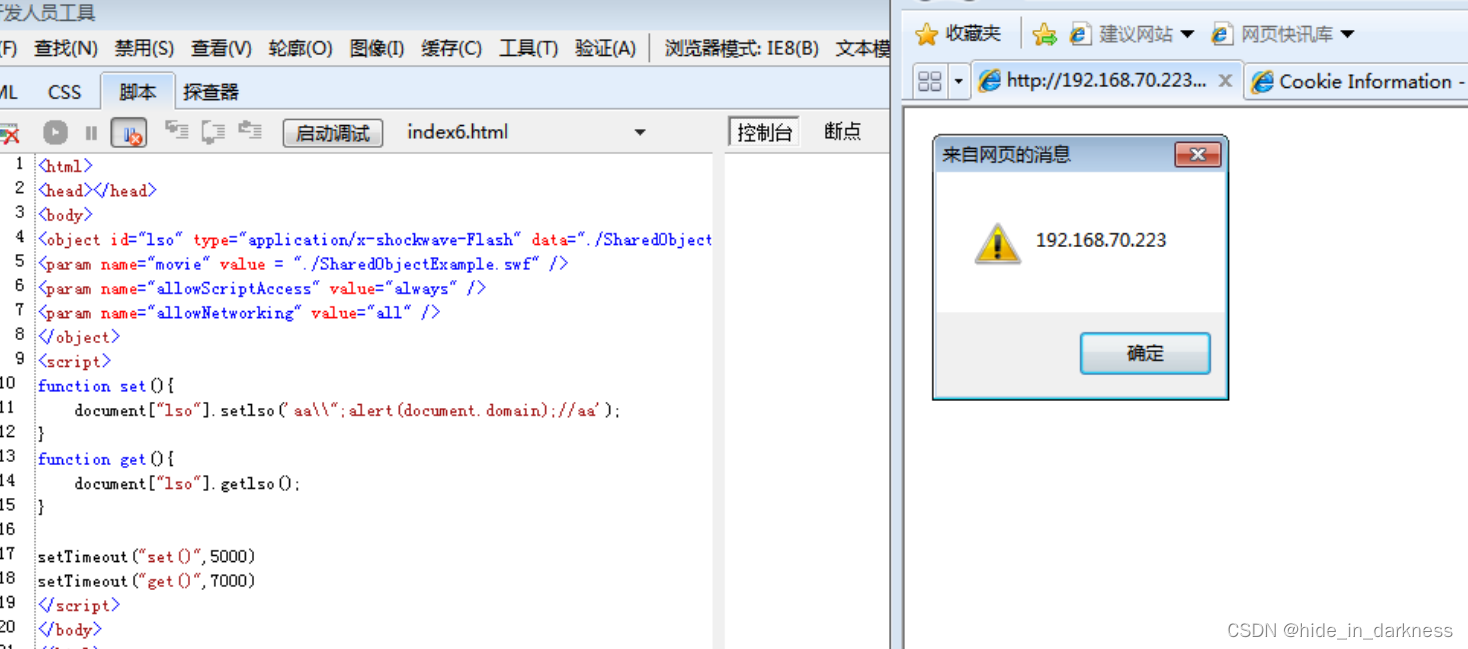Click line number 17 in the gutter
The image size is (1468, 649).
pos(8,554)
